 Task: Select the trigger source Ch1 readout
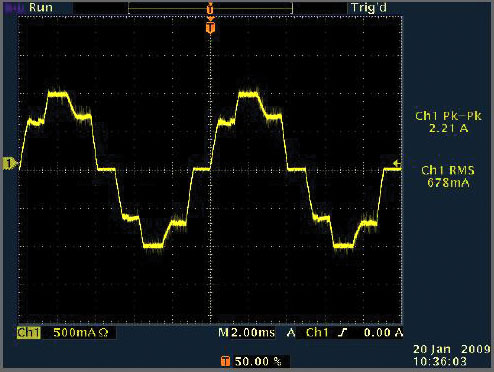pos(317,333)
